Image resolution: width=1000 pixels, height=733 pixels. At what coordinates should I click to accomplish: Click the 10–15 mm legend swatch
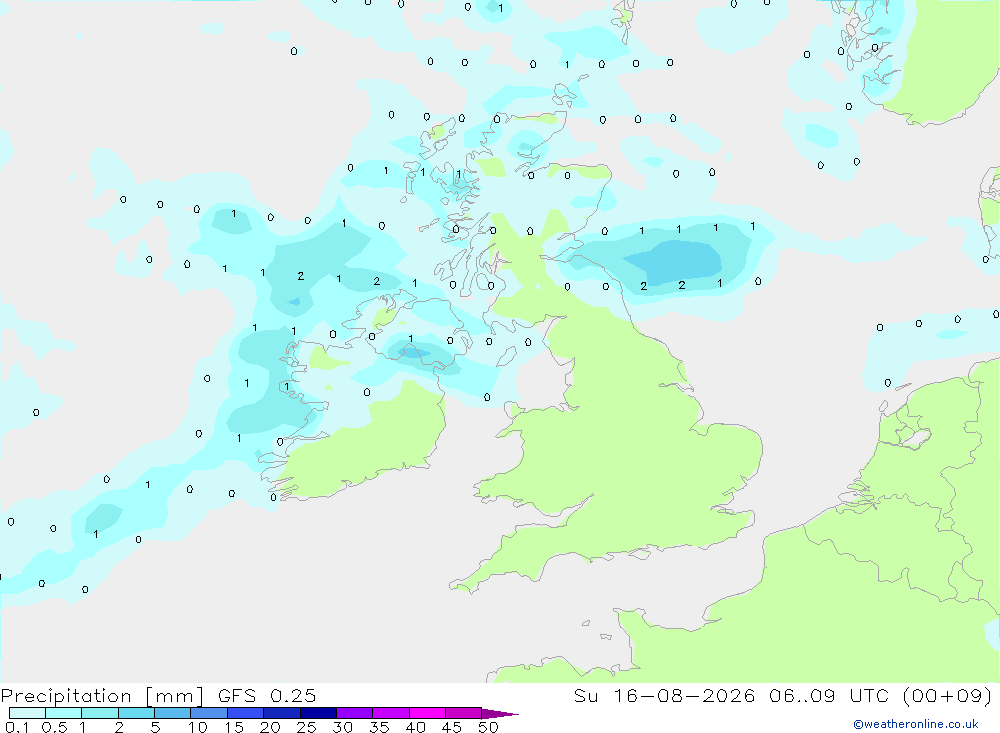209,713
